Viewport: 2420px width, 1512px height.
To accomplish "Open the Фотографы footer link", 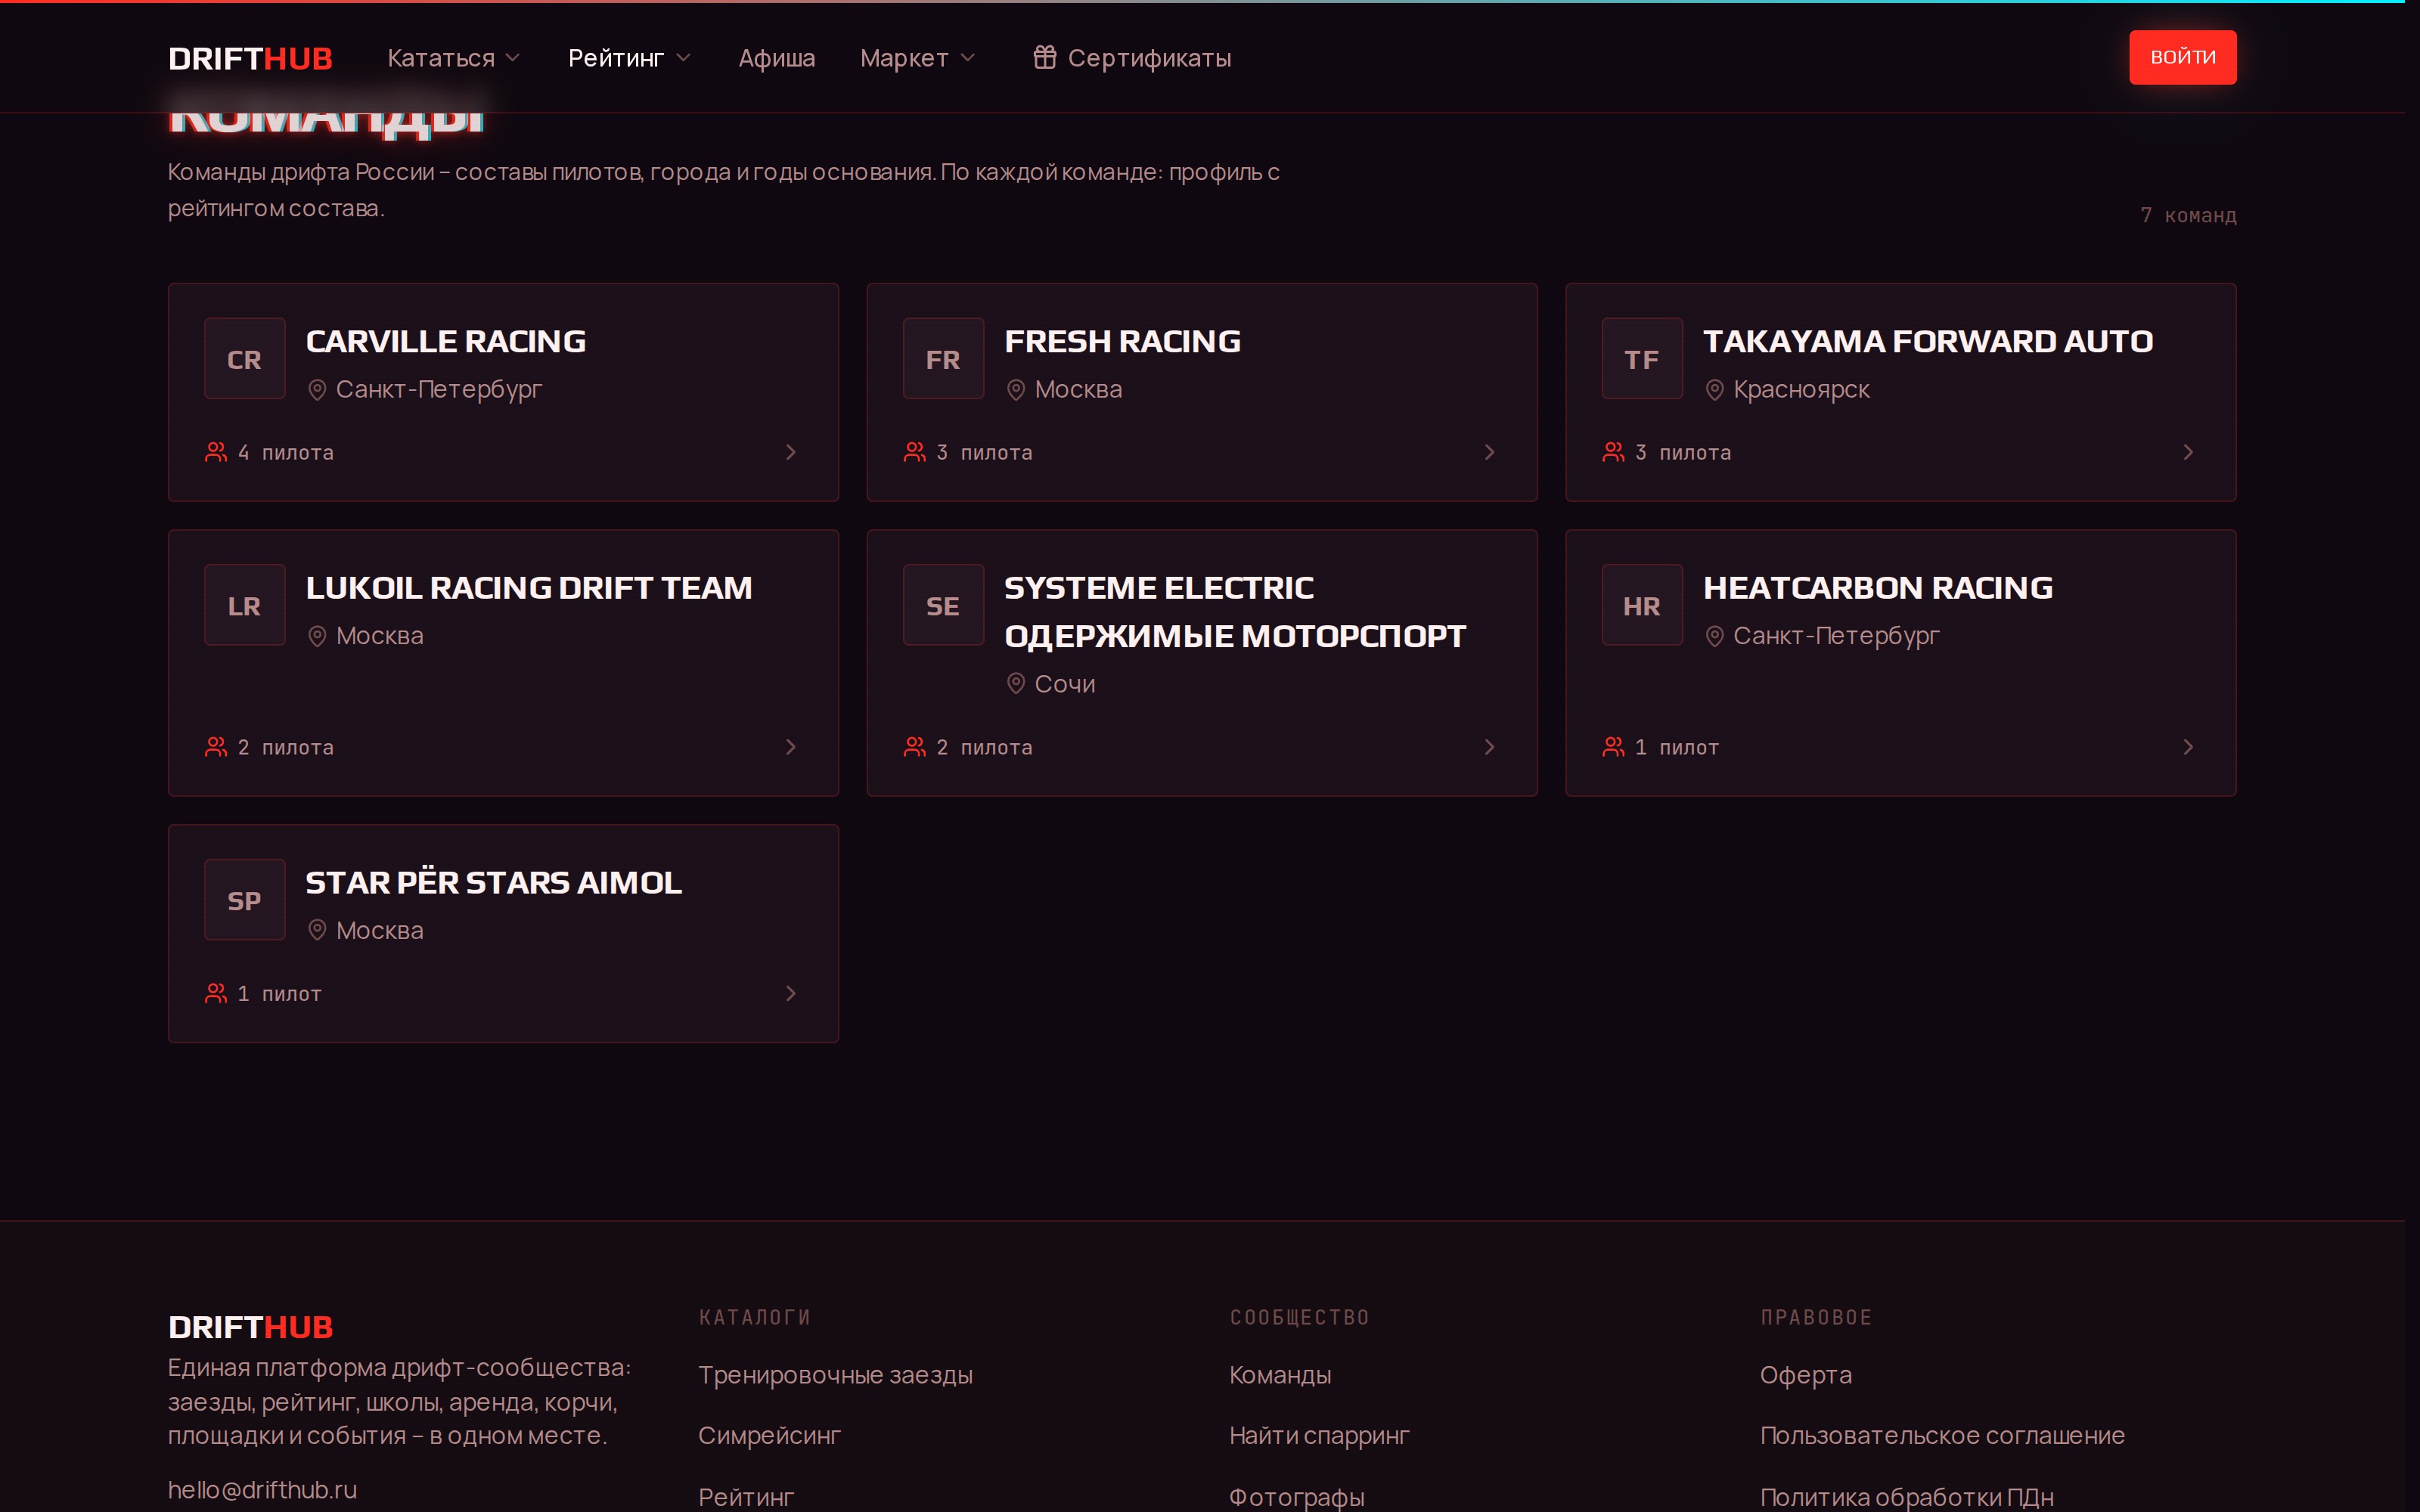I will click(x=1297, y=1497).
